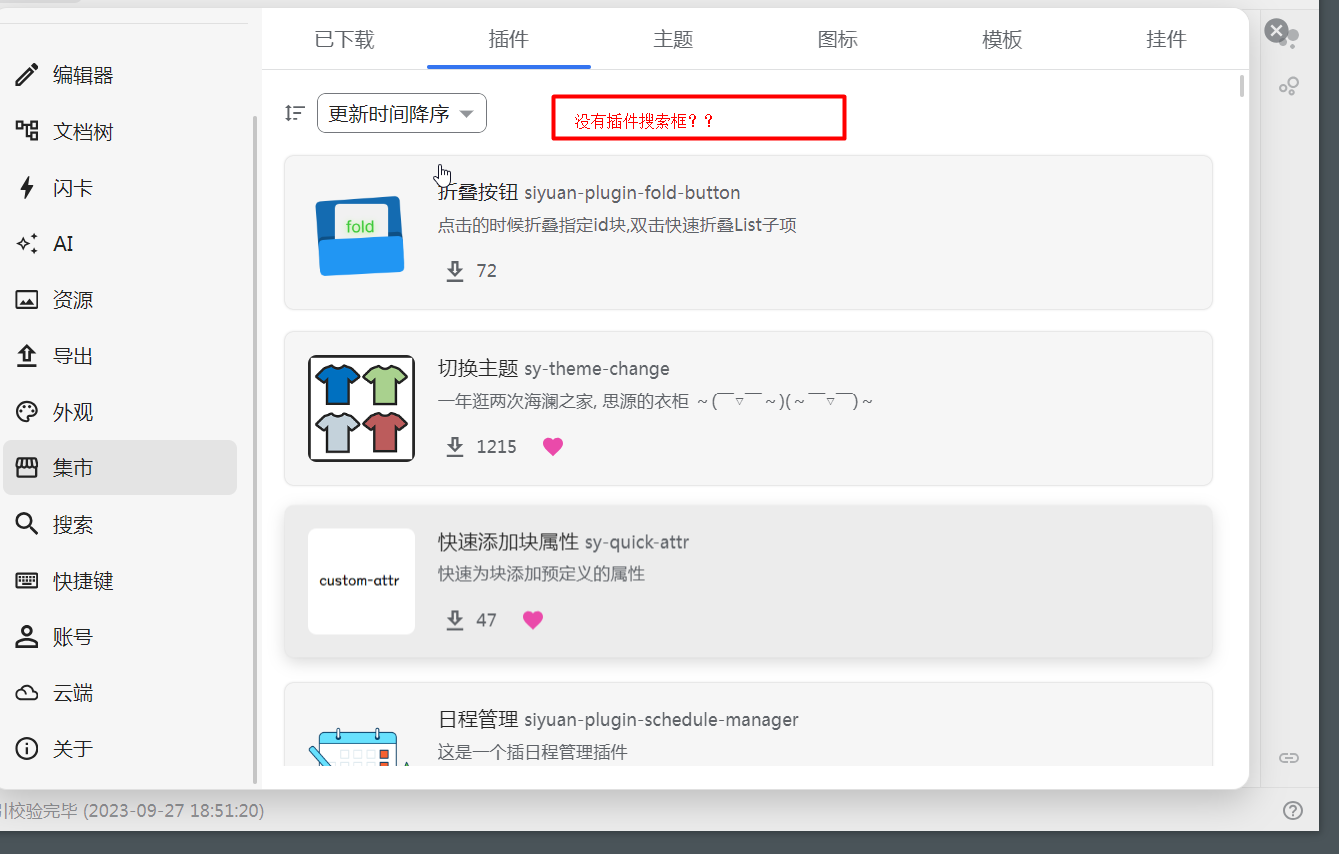Image resolution: width=1339 pixels, height=854 pixels.
Task: Click the 校验完毕 status bar message
Action: [x=132, y=810]
